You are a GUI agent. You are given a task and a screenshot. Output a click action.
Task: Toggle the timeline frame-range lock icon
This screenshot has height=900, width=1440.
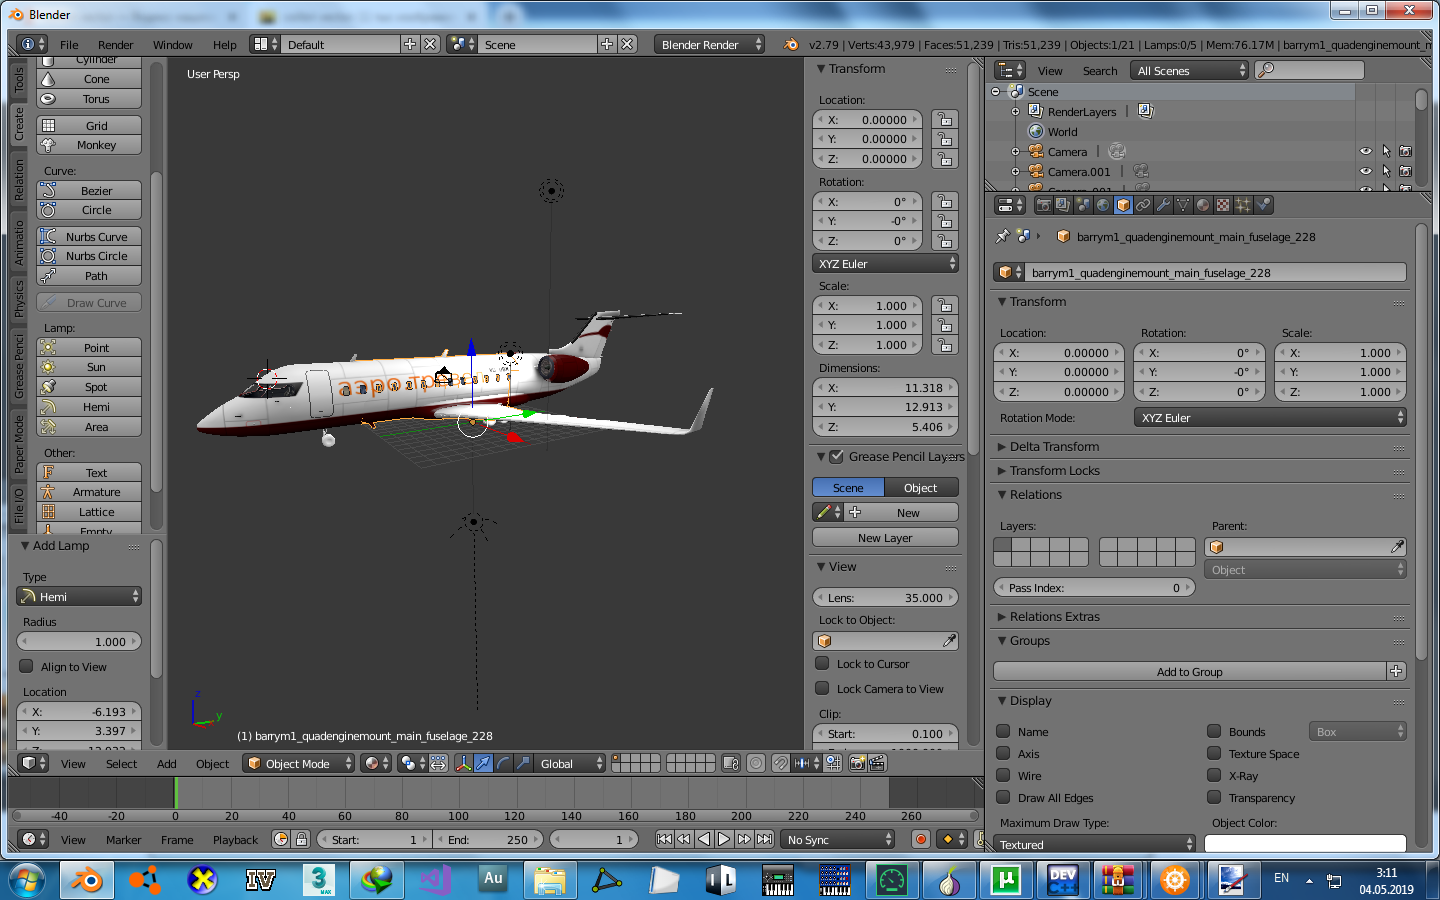click(301, 839)
